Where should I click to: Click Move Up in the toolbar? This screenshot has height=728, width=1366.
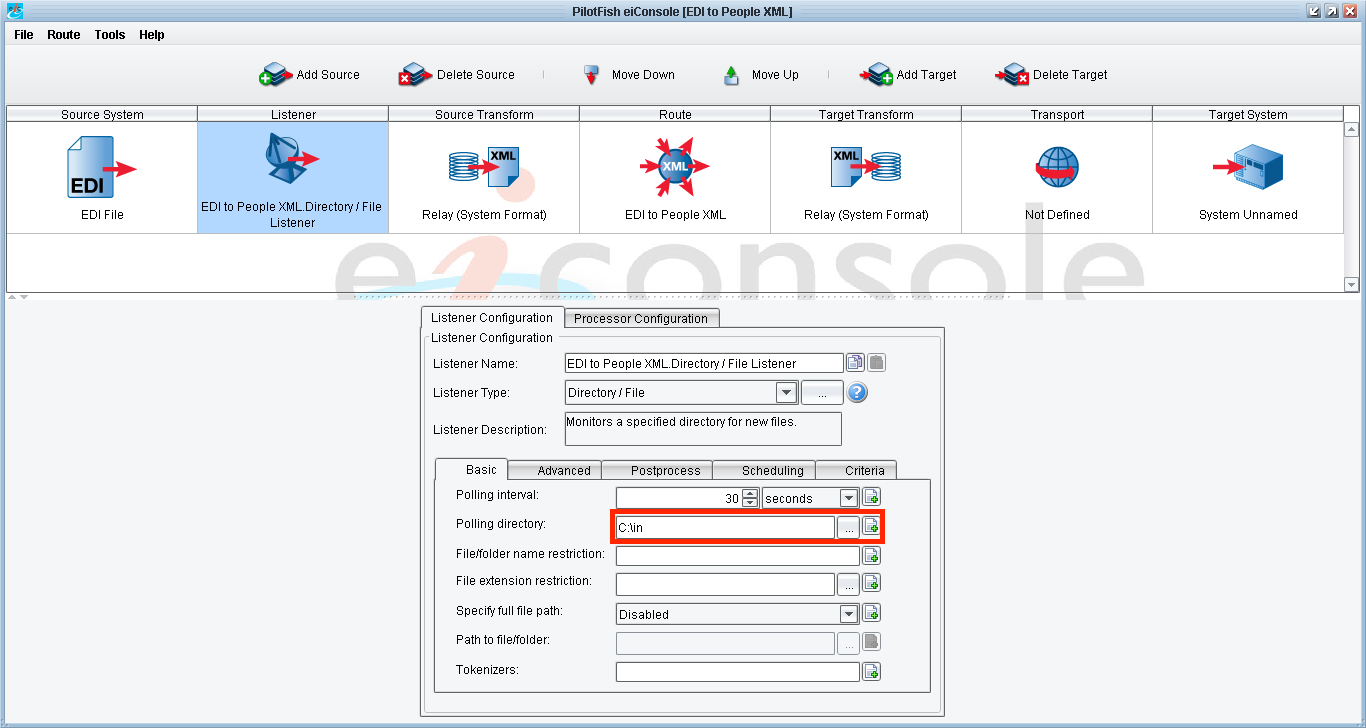point(760,75)
